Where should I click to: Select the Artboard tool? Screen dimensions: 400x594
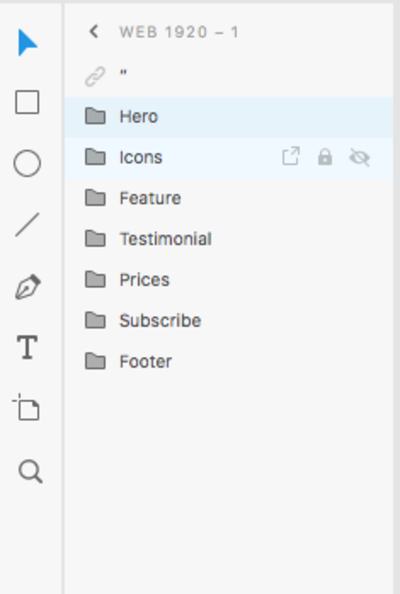(27, 407)
